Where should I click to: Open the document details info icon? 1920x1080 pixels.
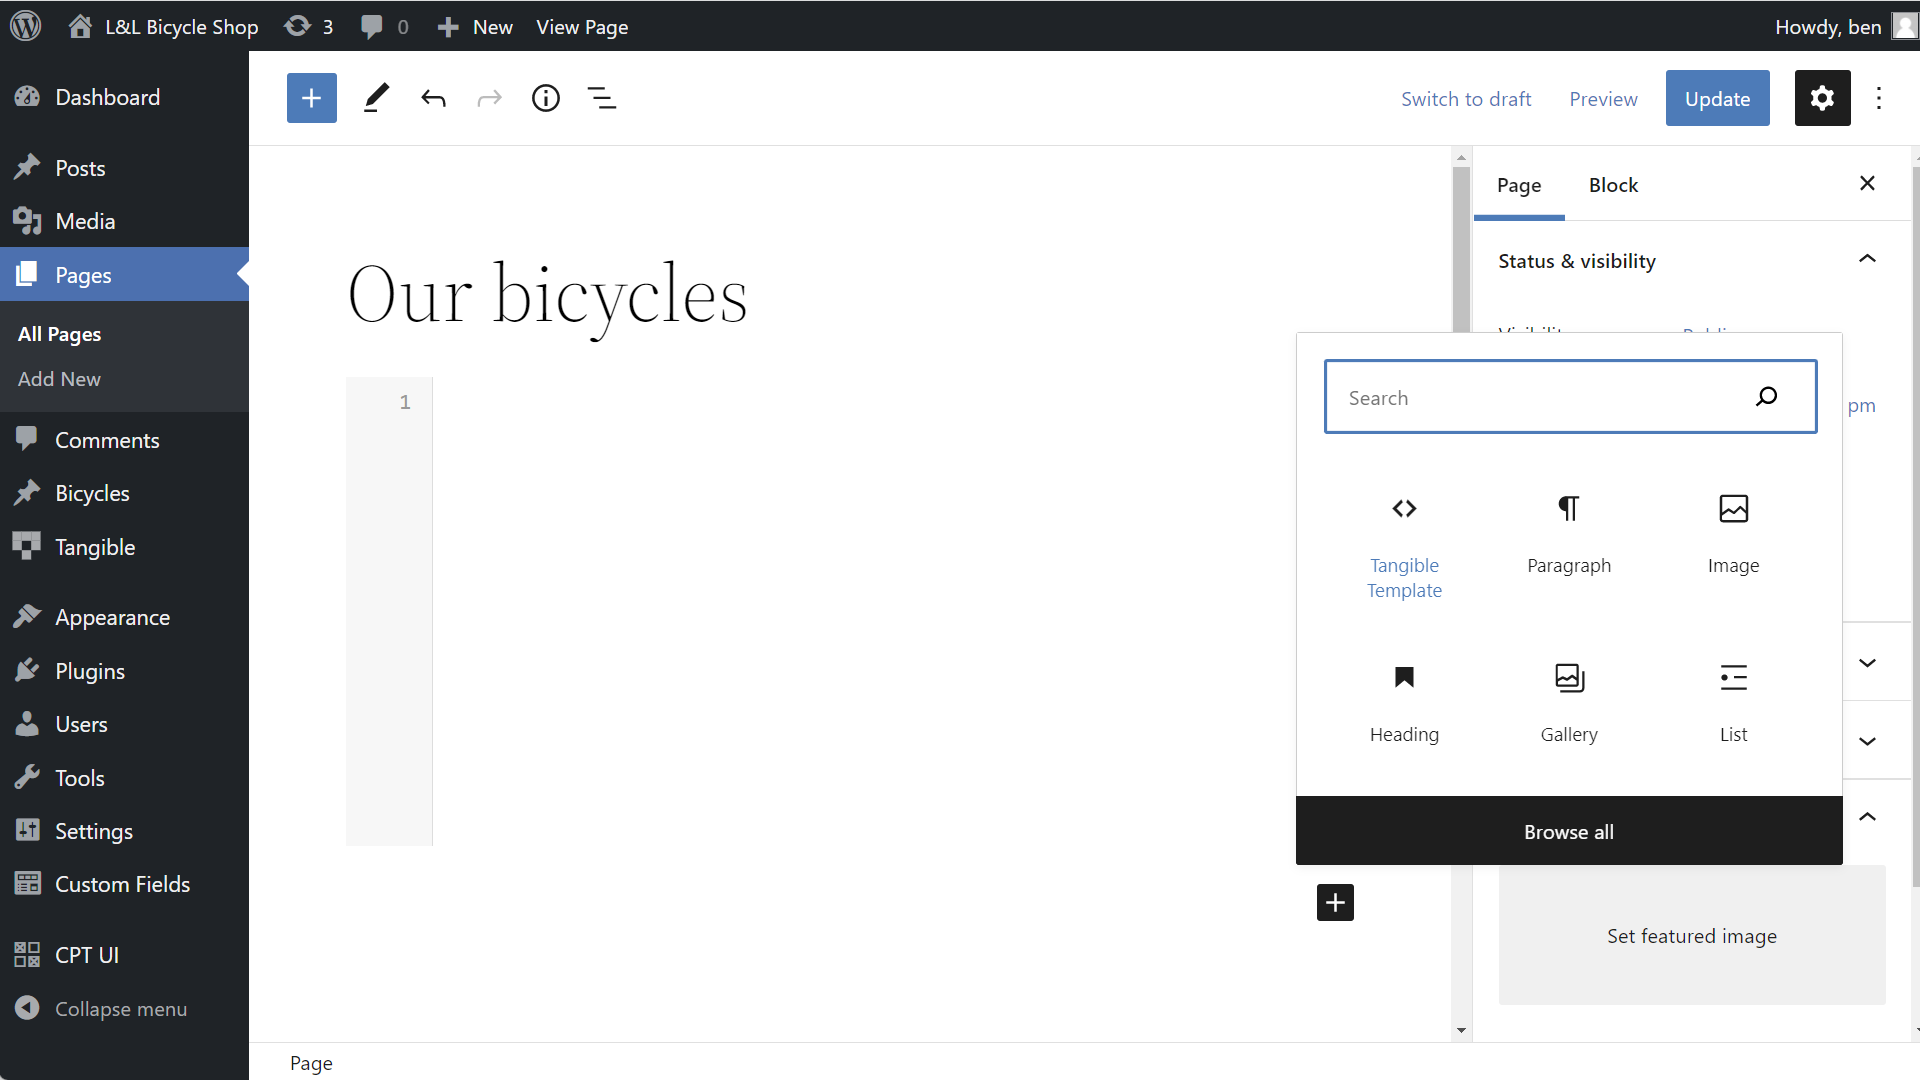point(545,98)
